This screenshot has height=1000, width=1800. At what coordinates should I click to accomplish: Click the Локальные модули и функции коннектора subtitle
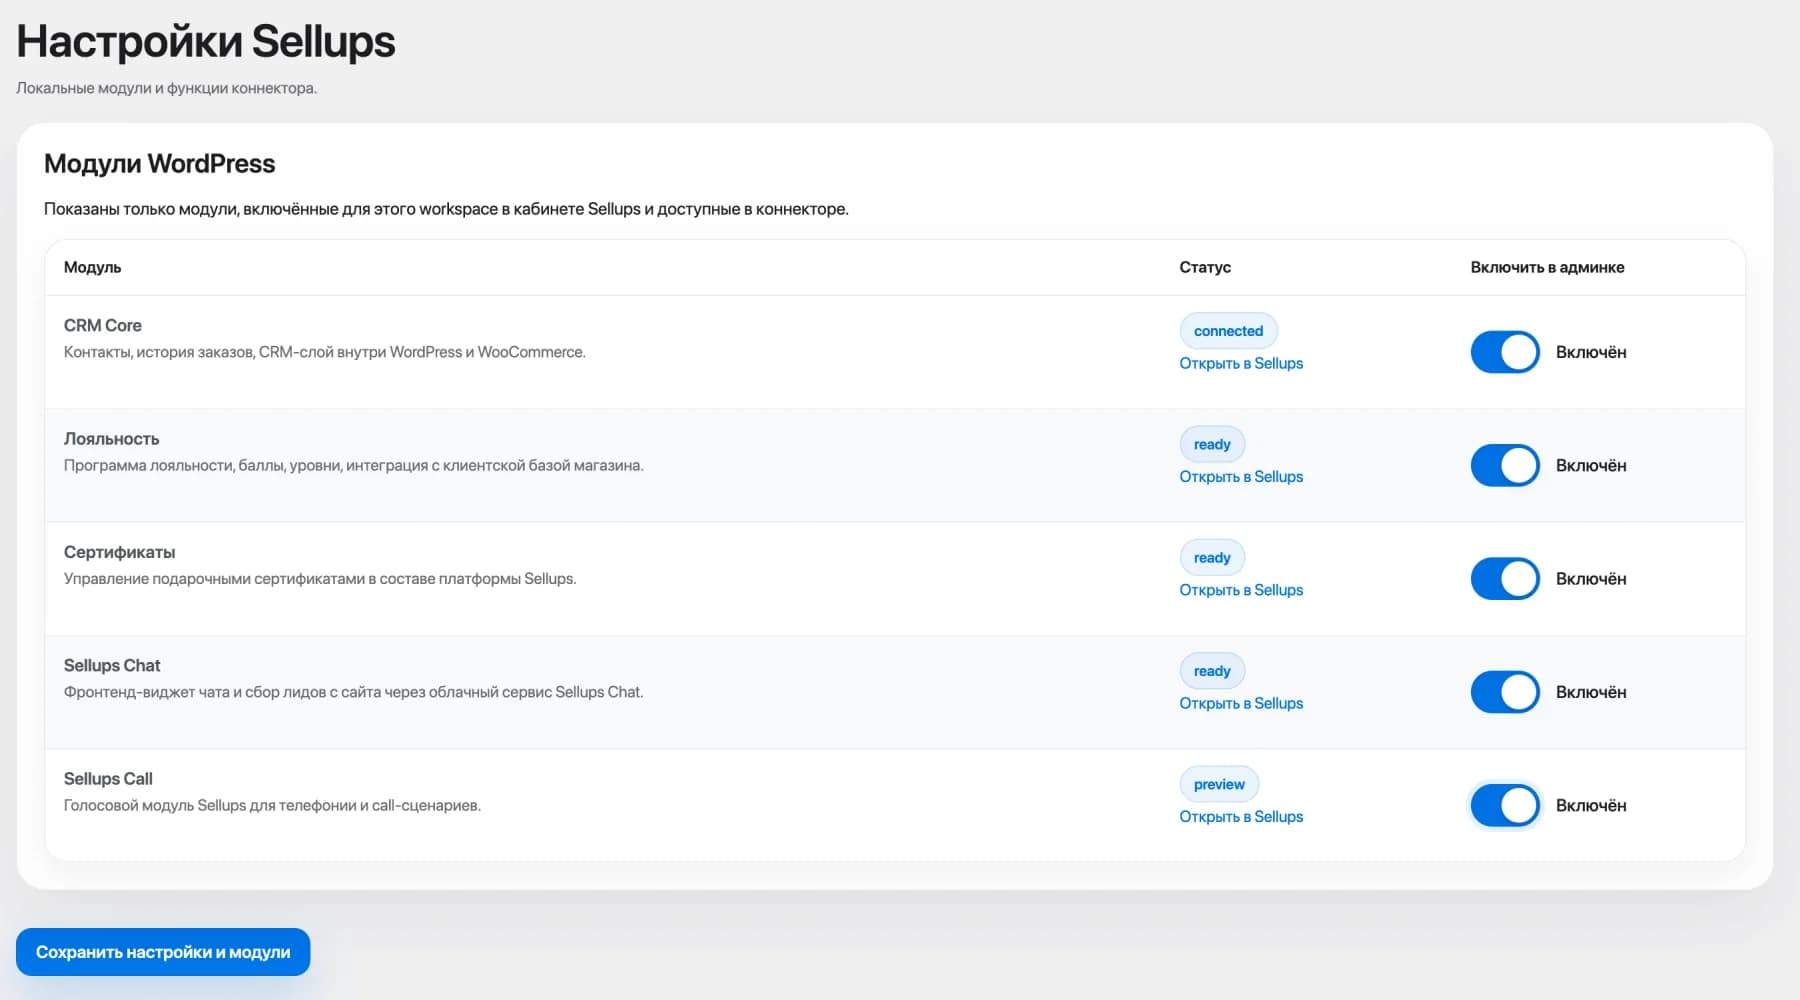166,88
